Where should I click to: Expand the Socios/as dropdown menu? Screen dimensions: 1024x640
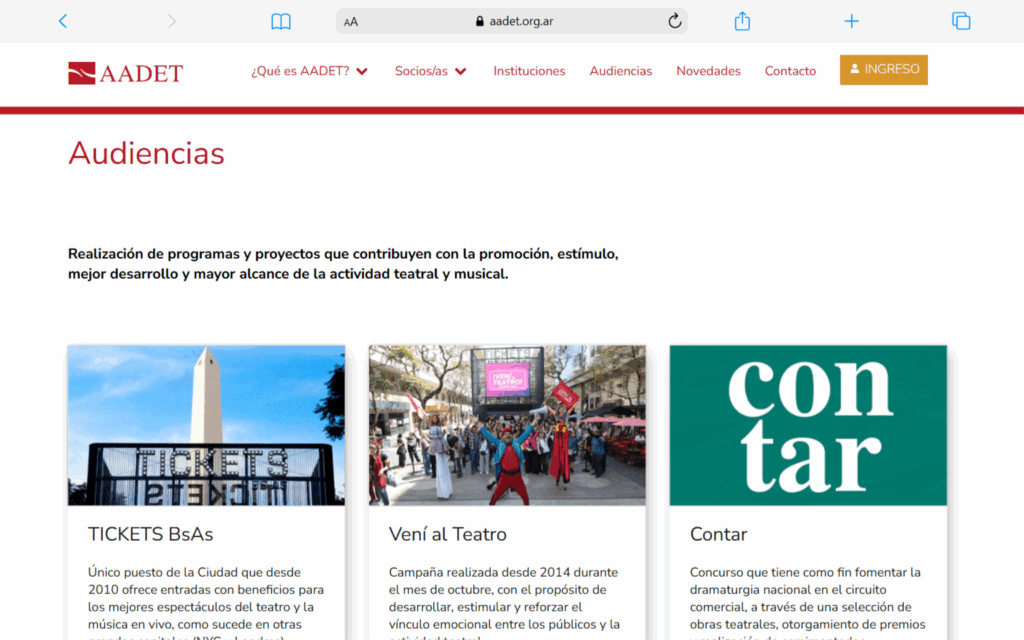[x=430, y=71]
